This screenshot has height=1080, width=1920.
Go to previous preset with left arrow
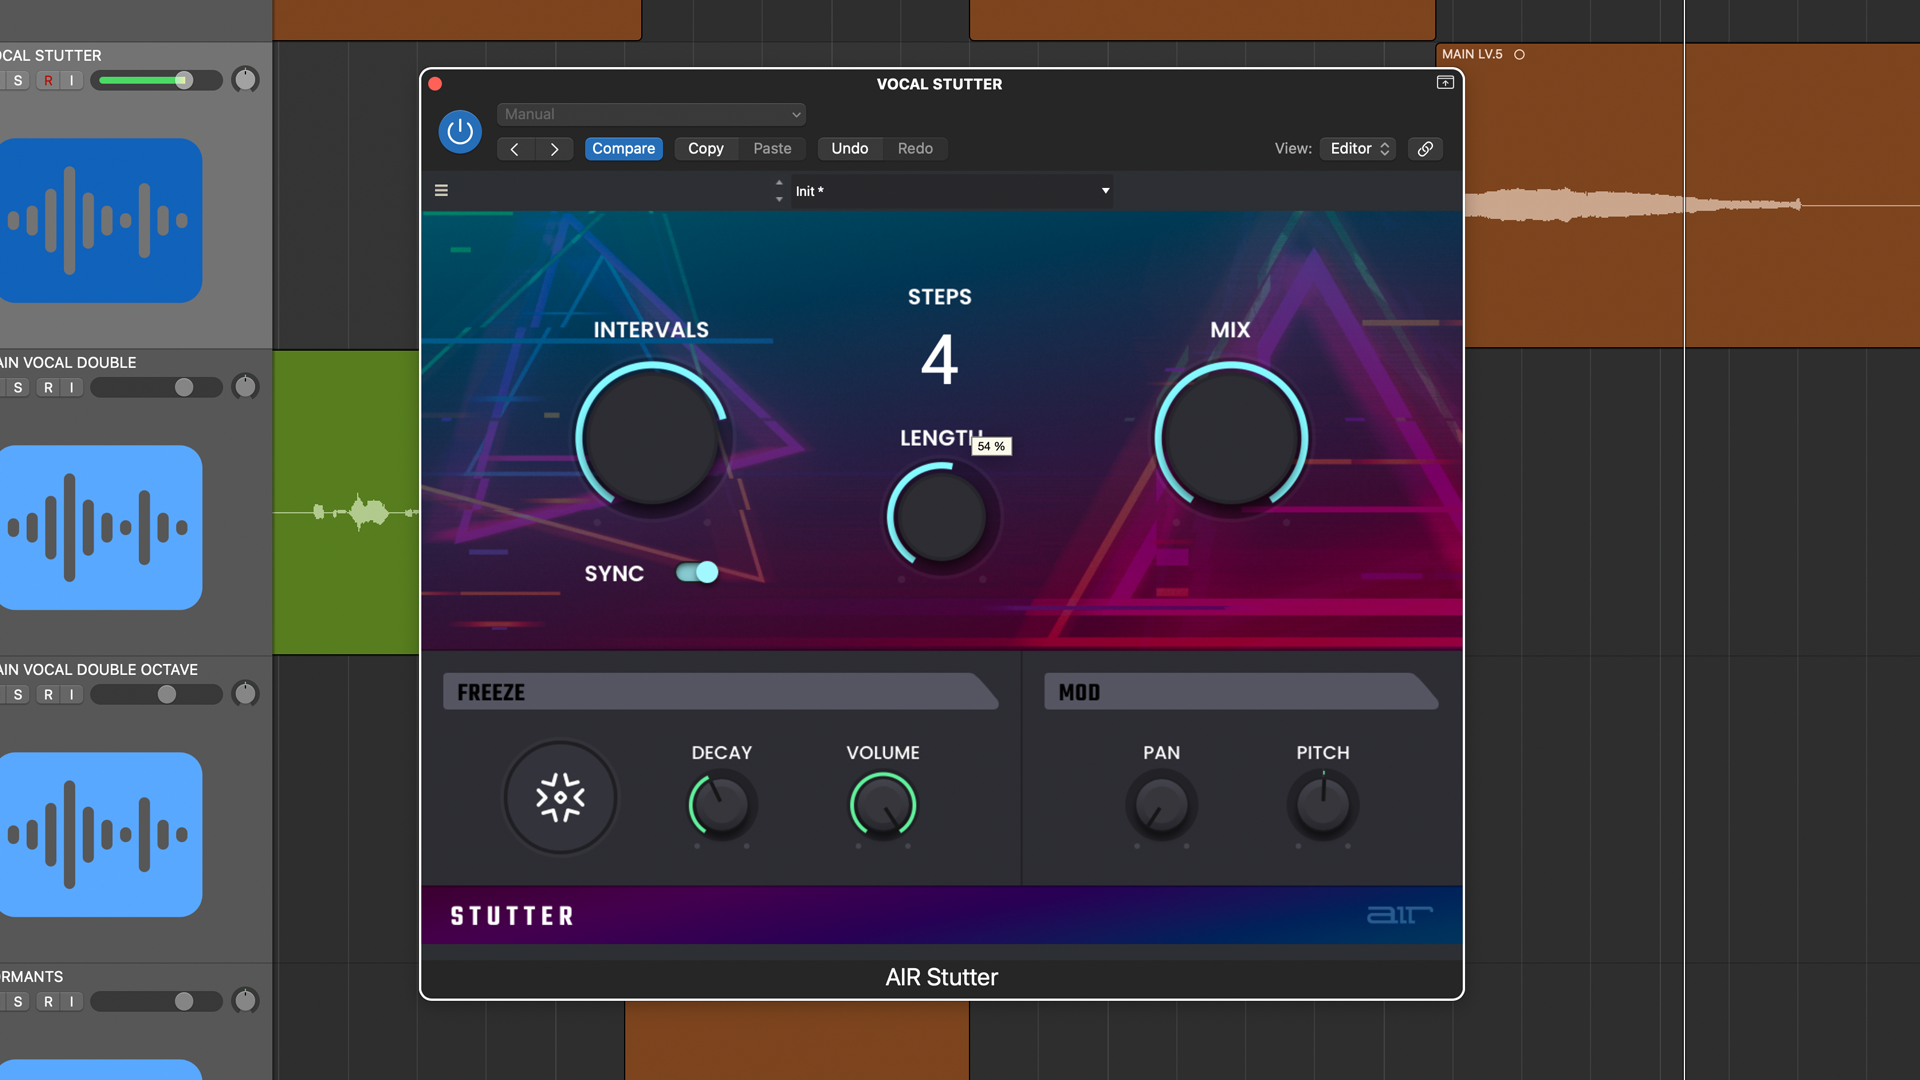coord(515,149)
